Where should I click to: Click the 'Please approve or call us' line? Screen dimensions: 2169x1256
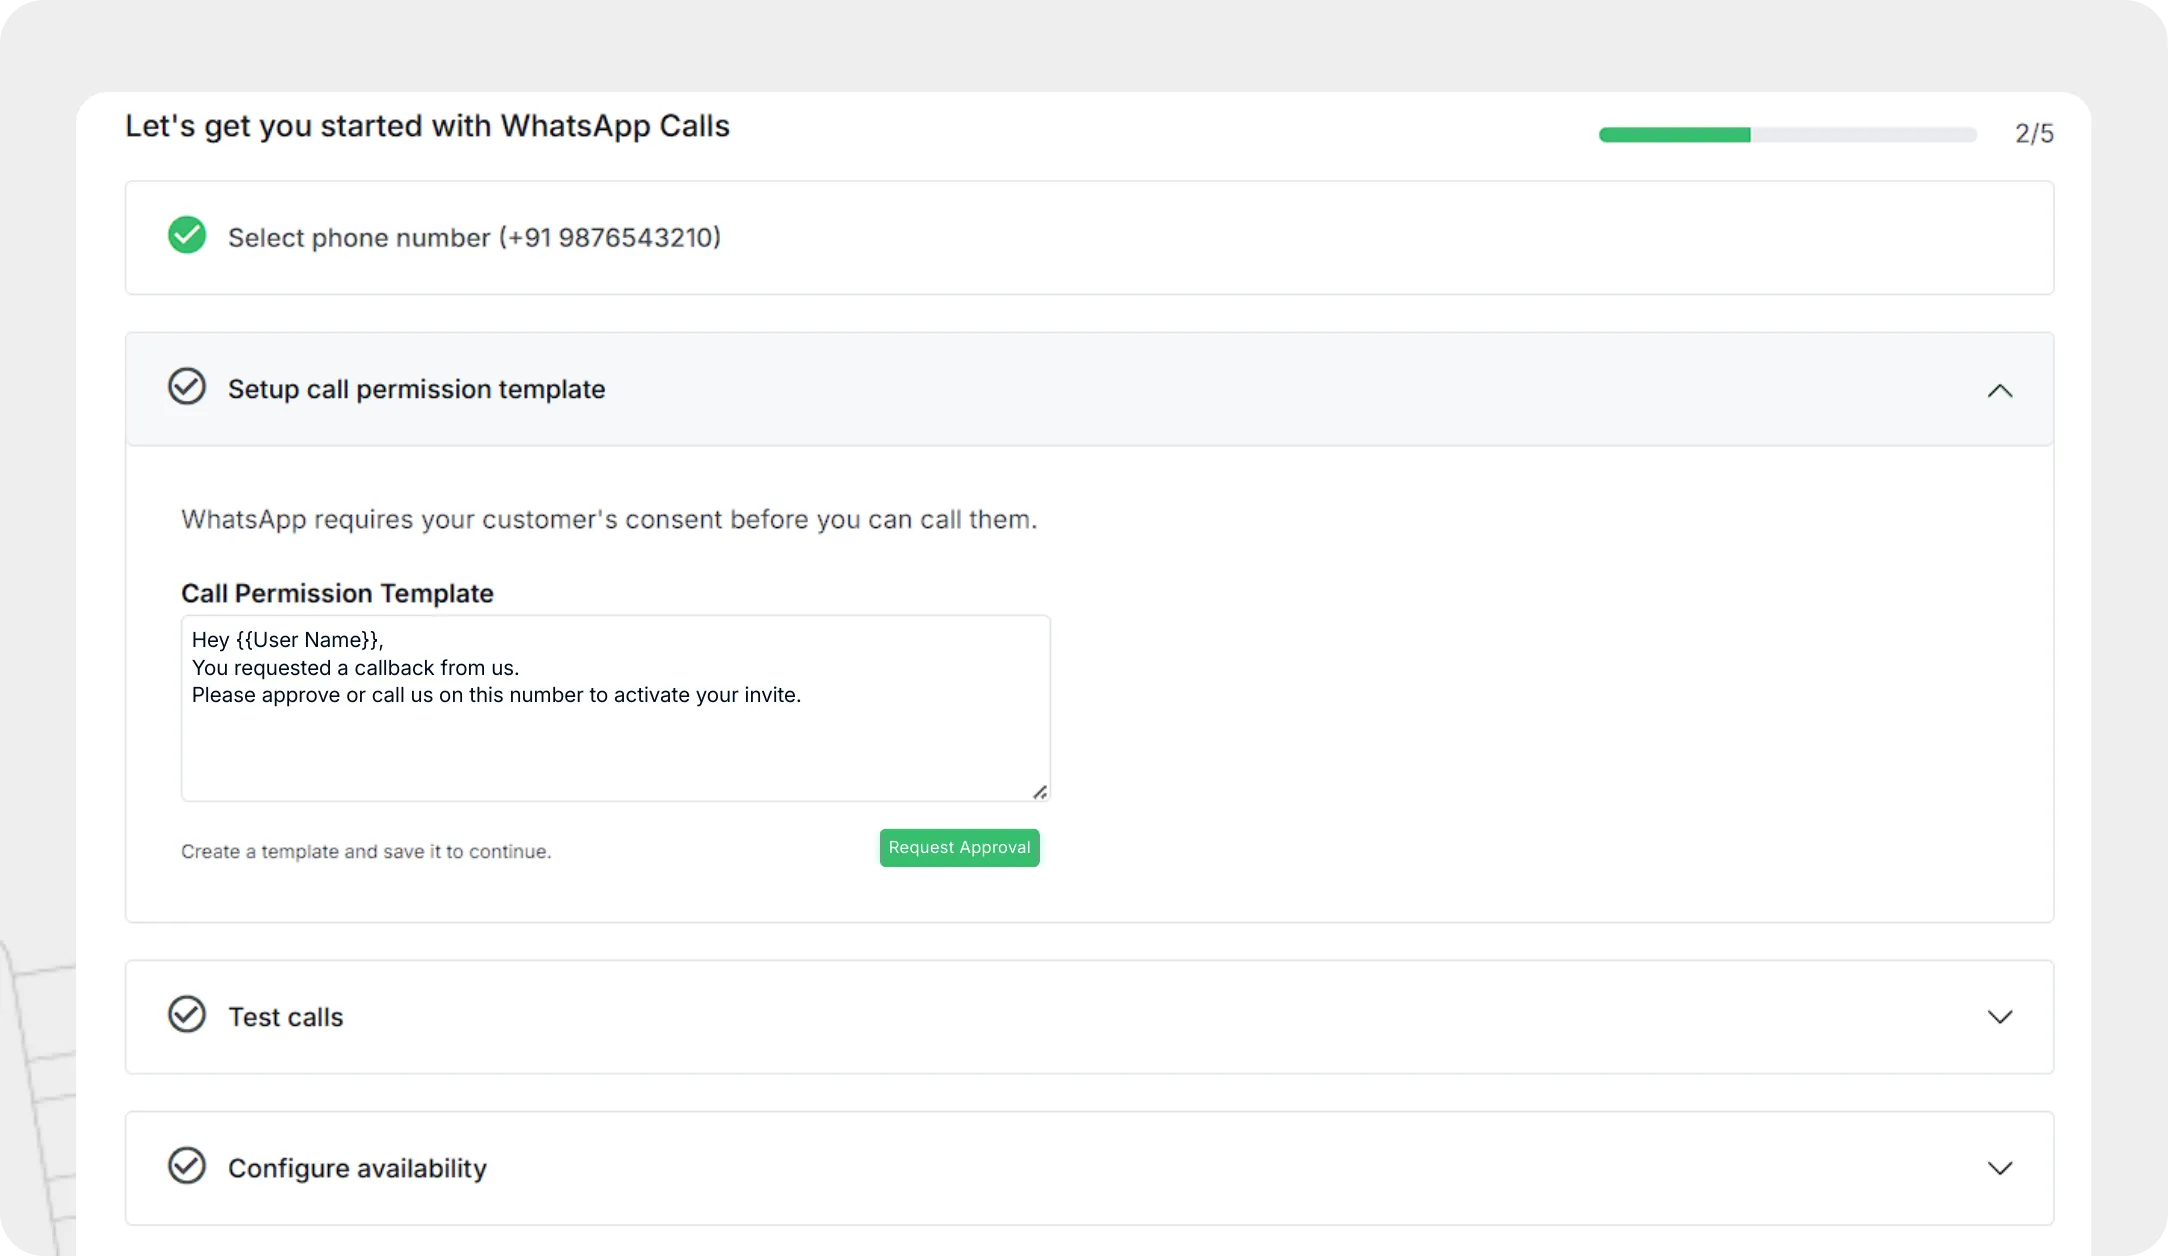click(496, 695)
